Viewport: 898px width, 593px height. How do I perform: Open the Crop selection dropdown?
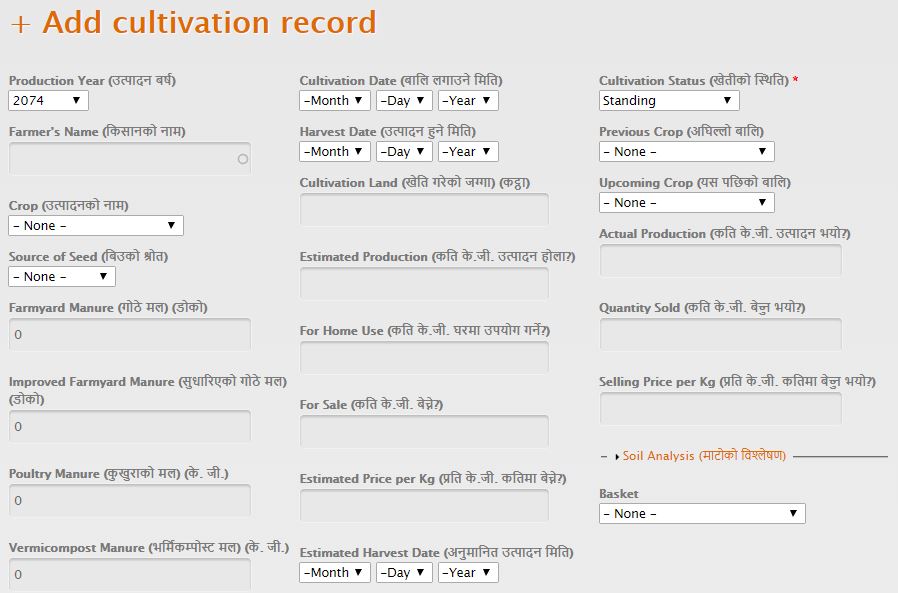[x=96, y=226]
